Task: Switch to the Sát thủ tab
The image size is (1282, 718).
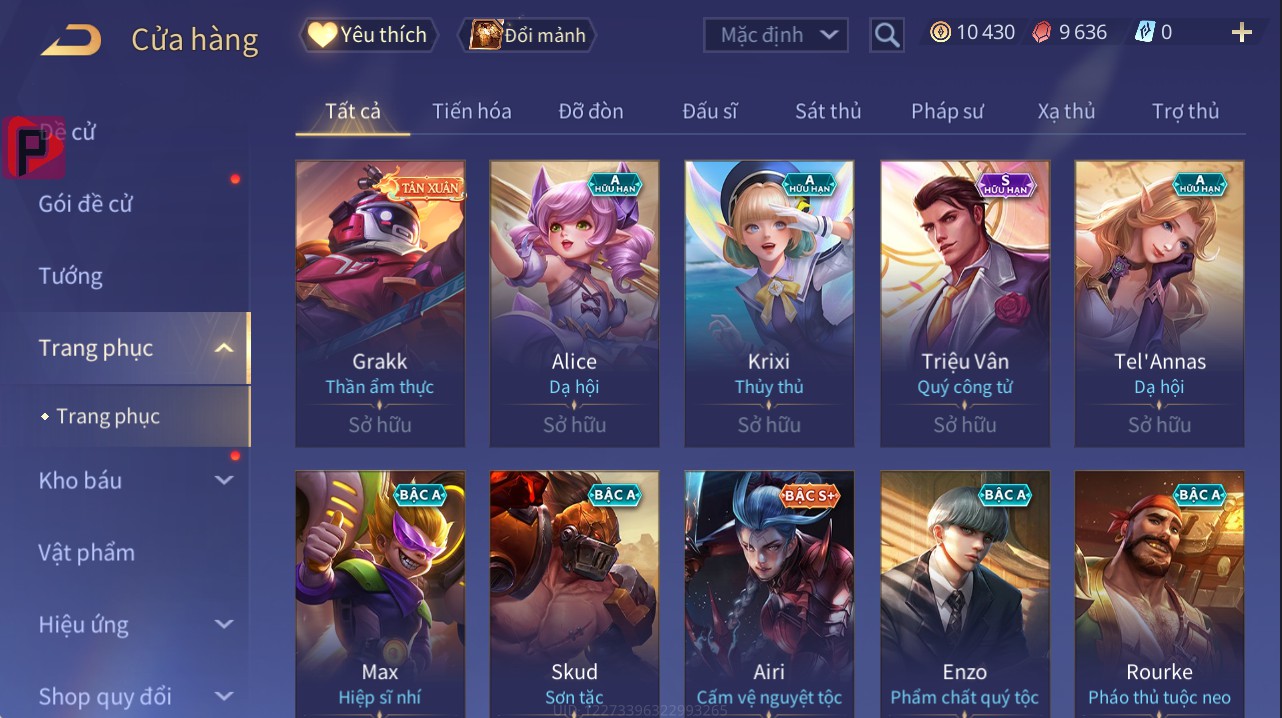Action: 828,111
